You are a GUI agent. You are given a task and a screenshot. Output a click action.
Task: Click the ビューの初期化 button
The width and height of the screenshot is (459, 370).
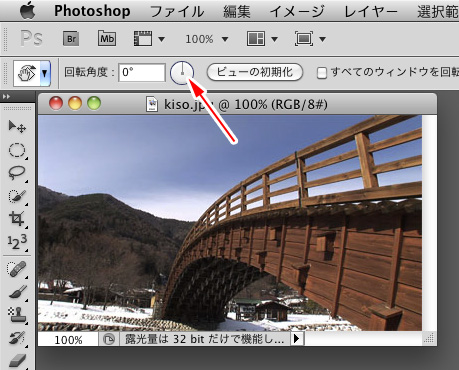(255, 72)
